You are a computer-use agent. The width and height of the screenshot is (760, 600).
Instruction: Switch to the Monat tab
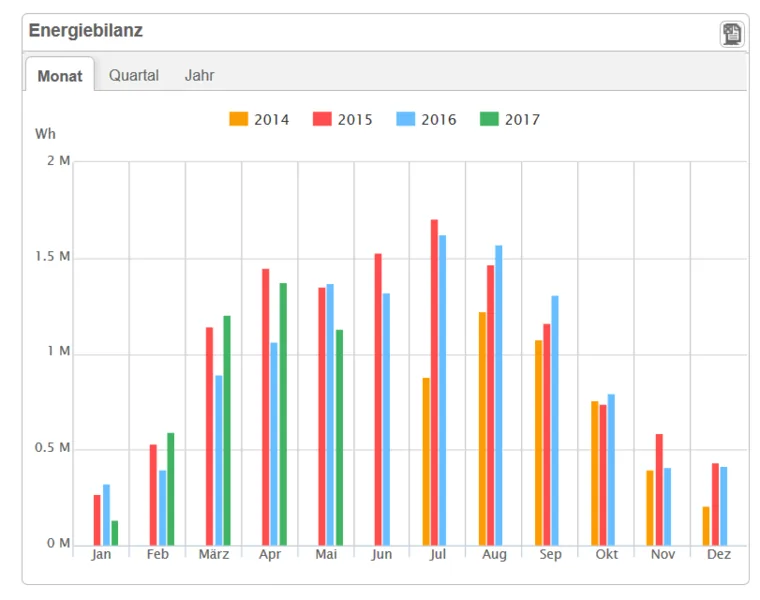point(60,76)
